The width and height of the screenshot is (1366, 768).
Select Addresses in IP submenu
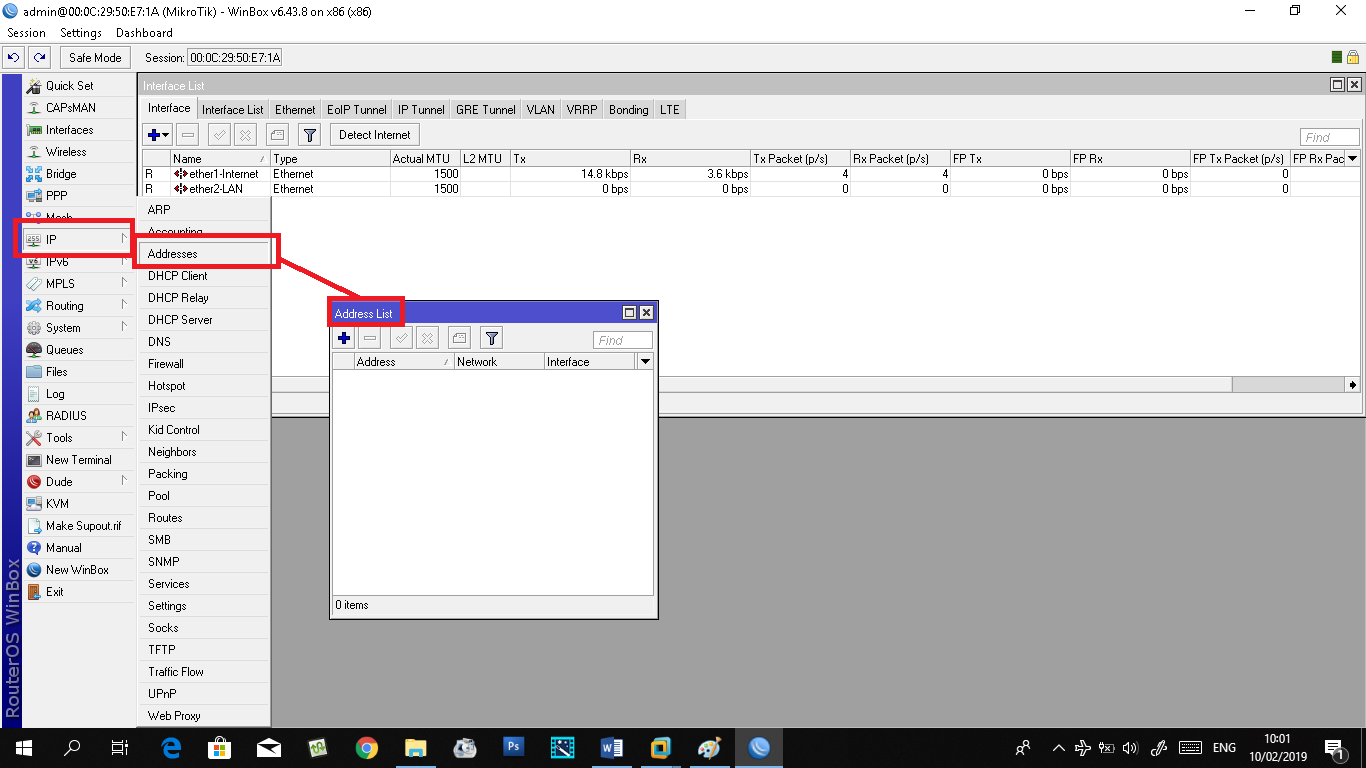(204, 254)
